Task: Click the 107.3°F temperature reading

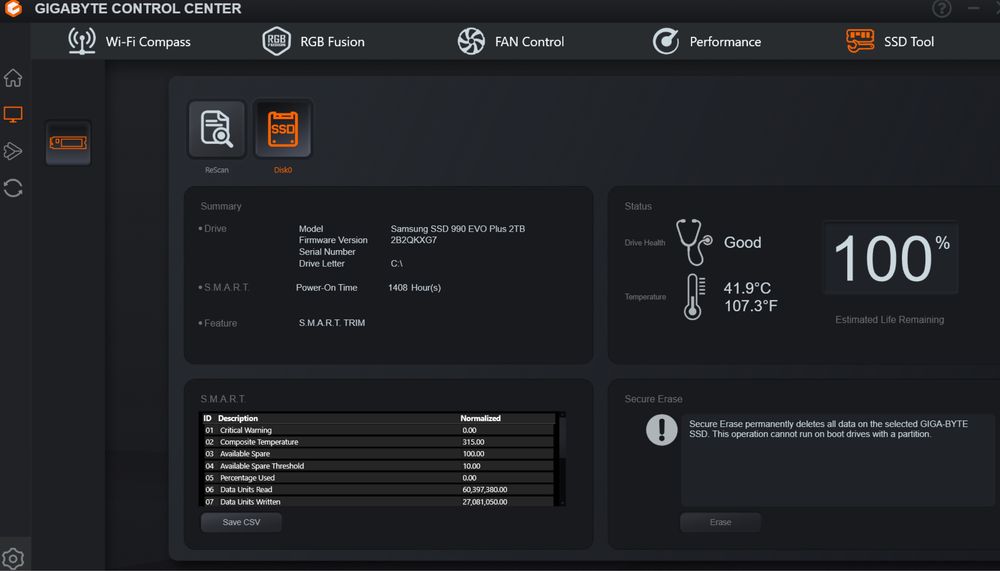Action: pyautogui.click(x=751, y=306)
